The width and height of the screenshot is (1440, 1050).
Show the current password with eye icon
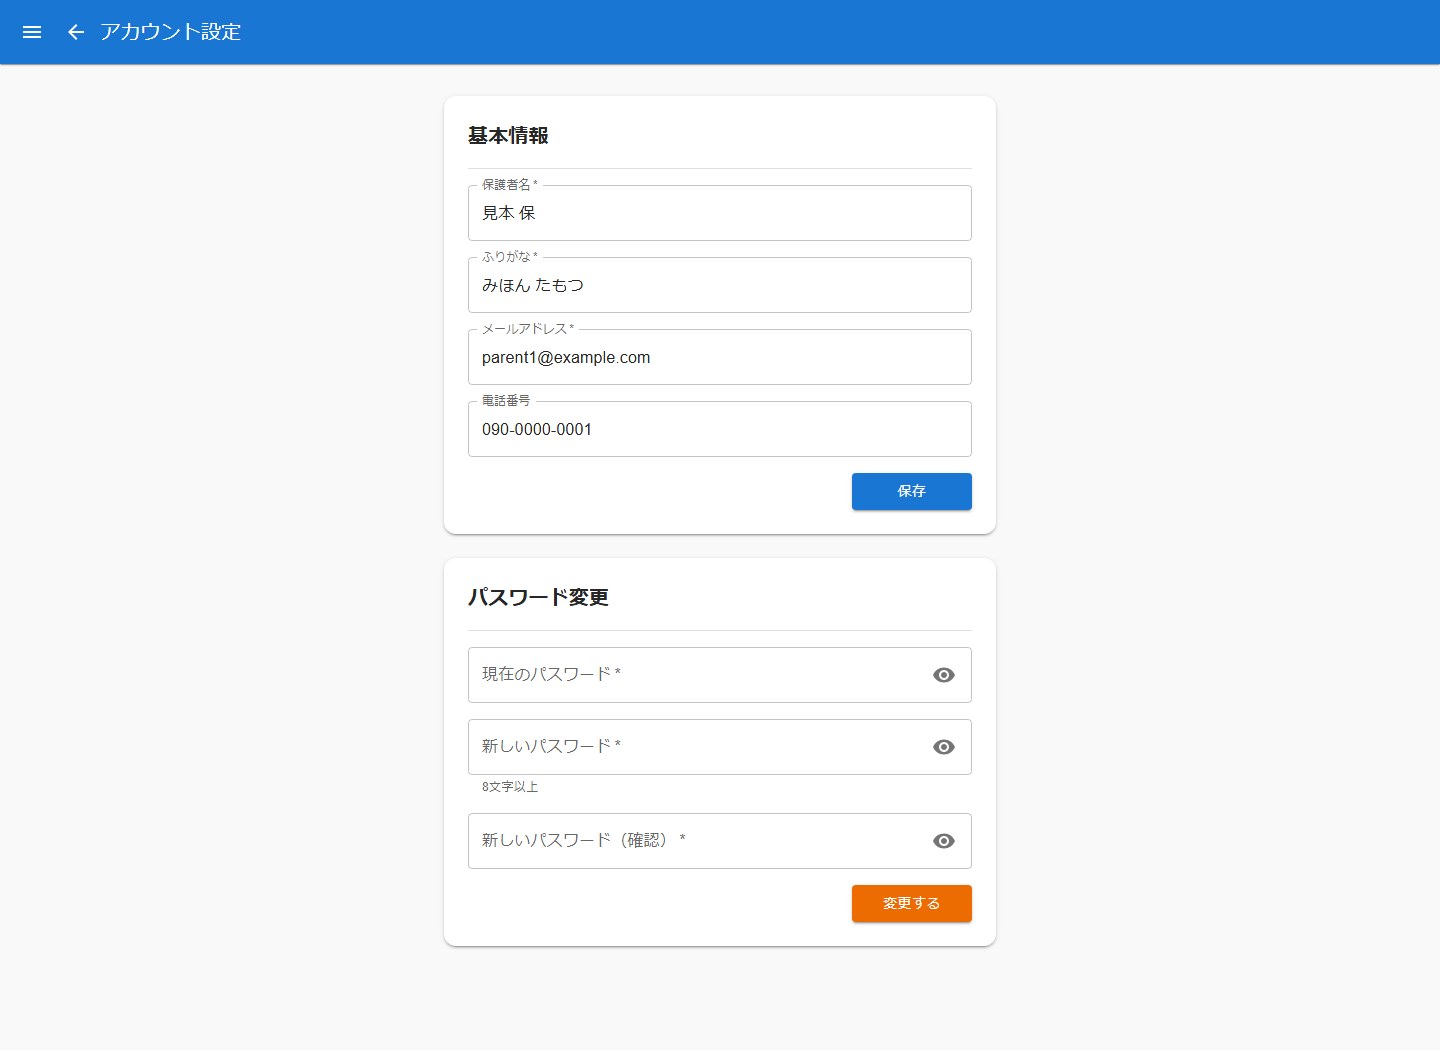(943, 675)
